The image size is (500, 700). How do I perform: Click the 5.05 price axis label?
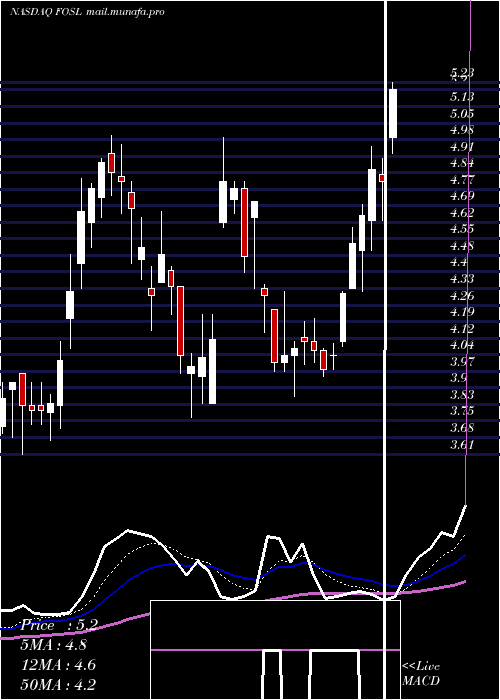pyautogui.click(x=462, y=114)
